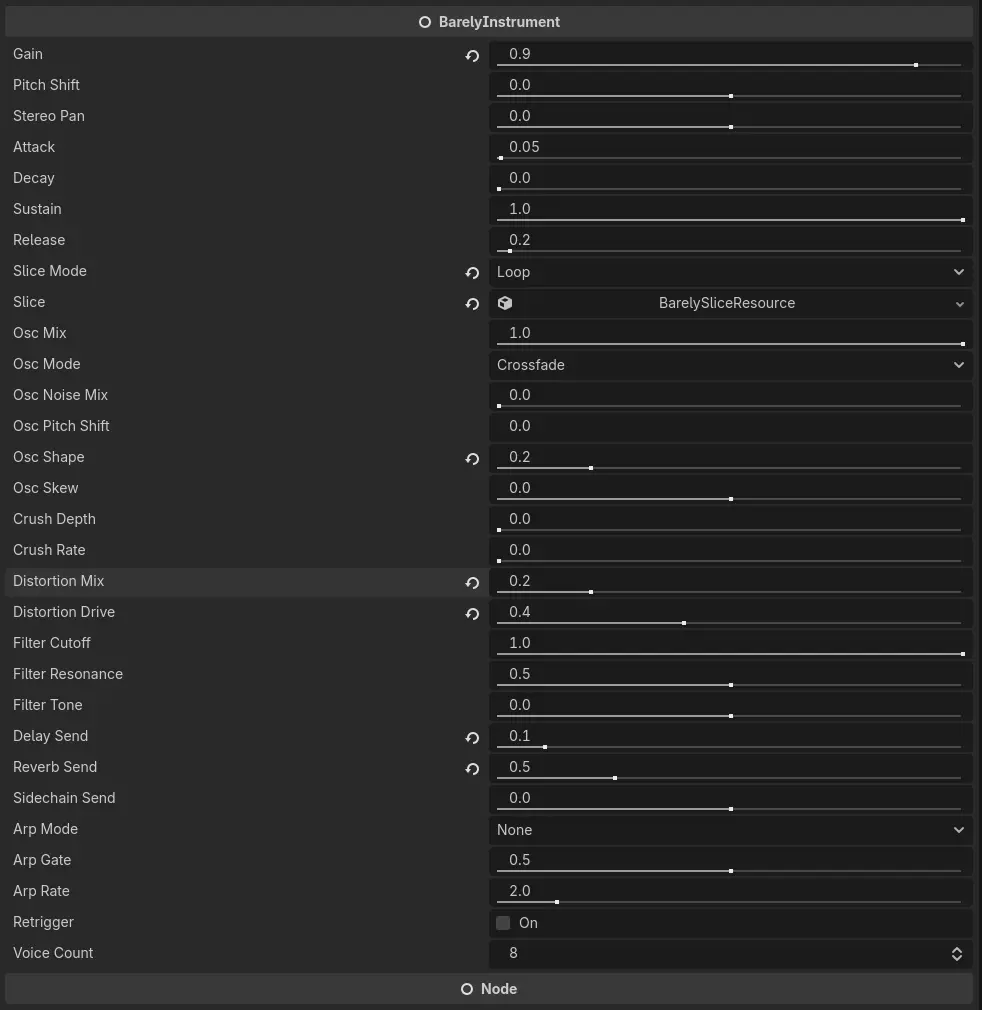Image resolution: width=982 pixels, height=1010 pixels.
Task: Reset Osc Shape with its revert icon
Action: coord(472,458)
